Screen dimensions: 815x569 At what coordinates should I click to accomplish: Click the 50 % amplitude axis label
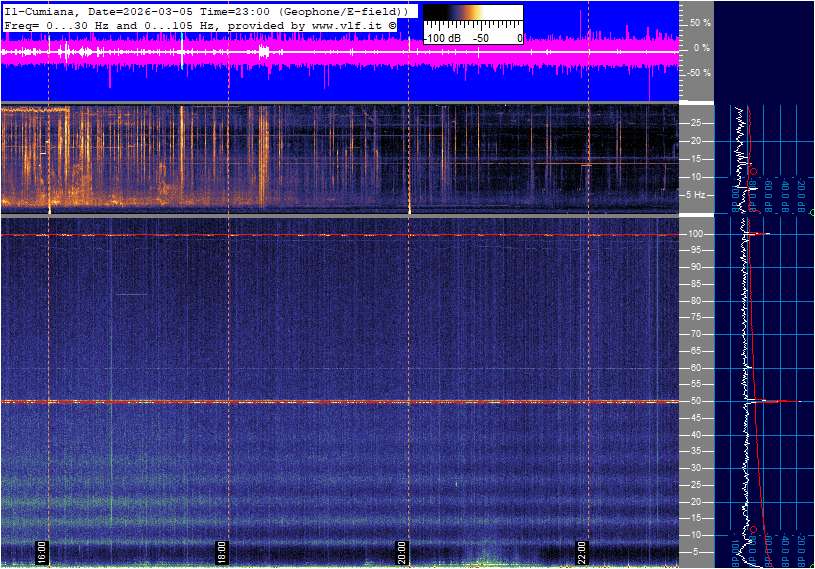click(700, 22)
